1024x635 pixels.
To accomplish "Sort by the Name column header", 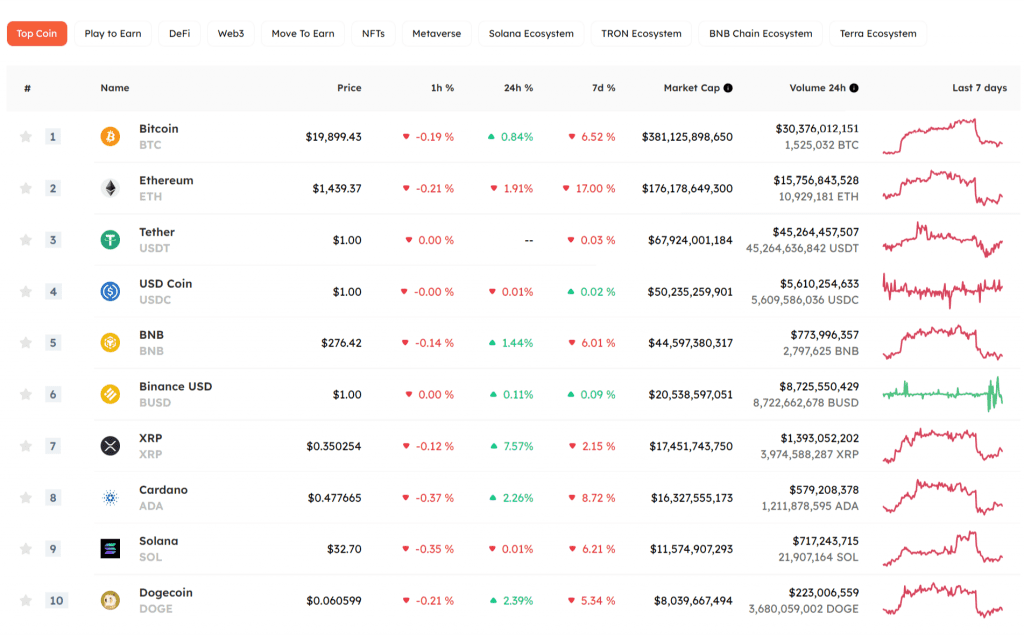I will 115,88.
